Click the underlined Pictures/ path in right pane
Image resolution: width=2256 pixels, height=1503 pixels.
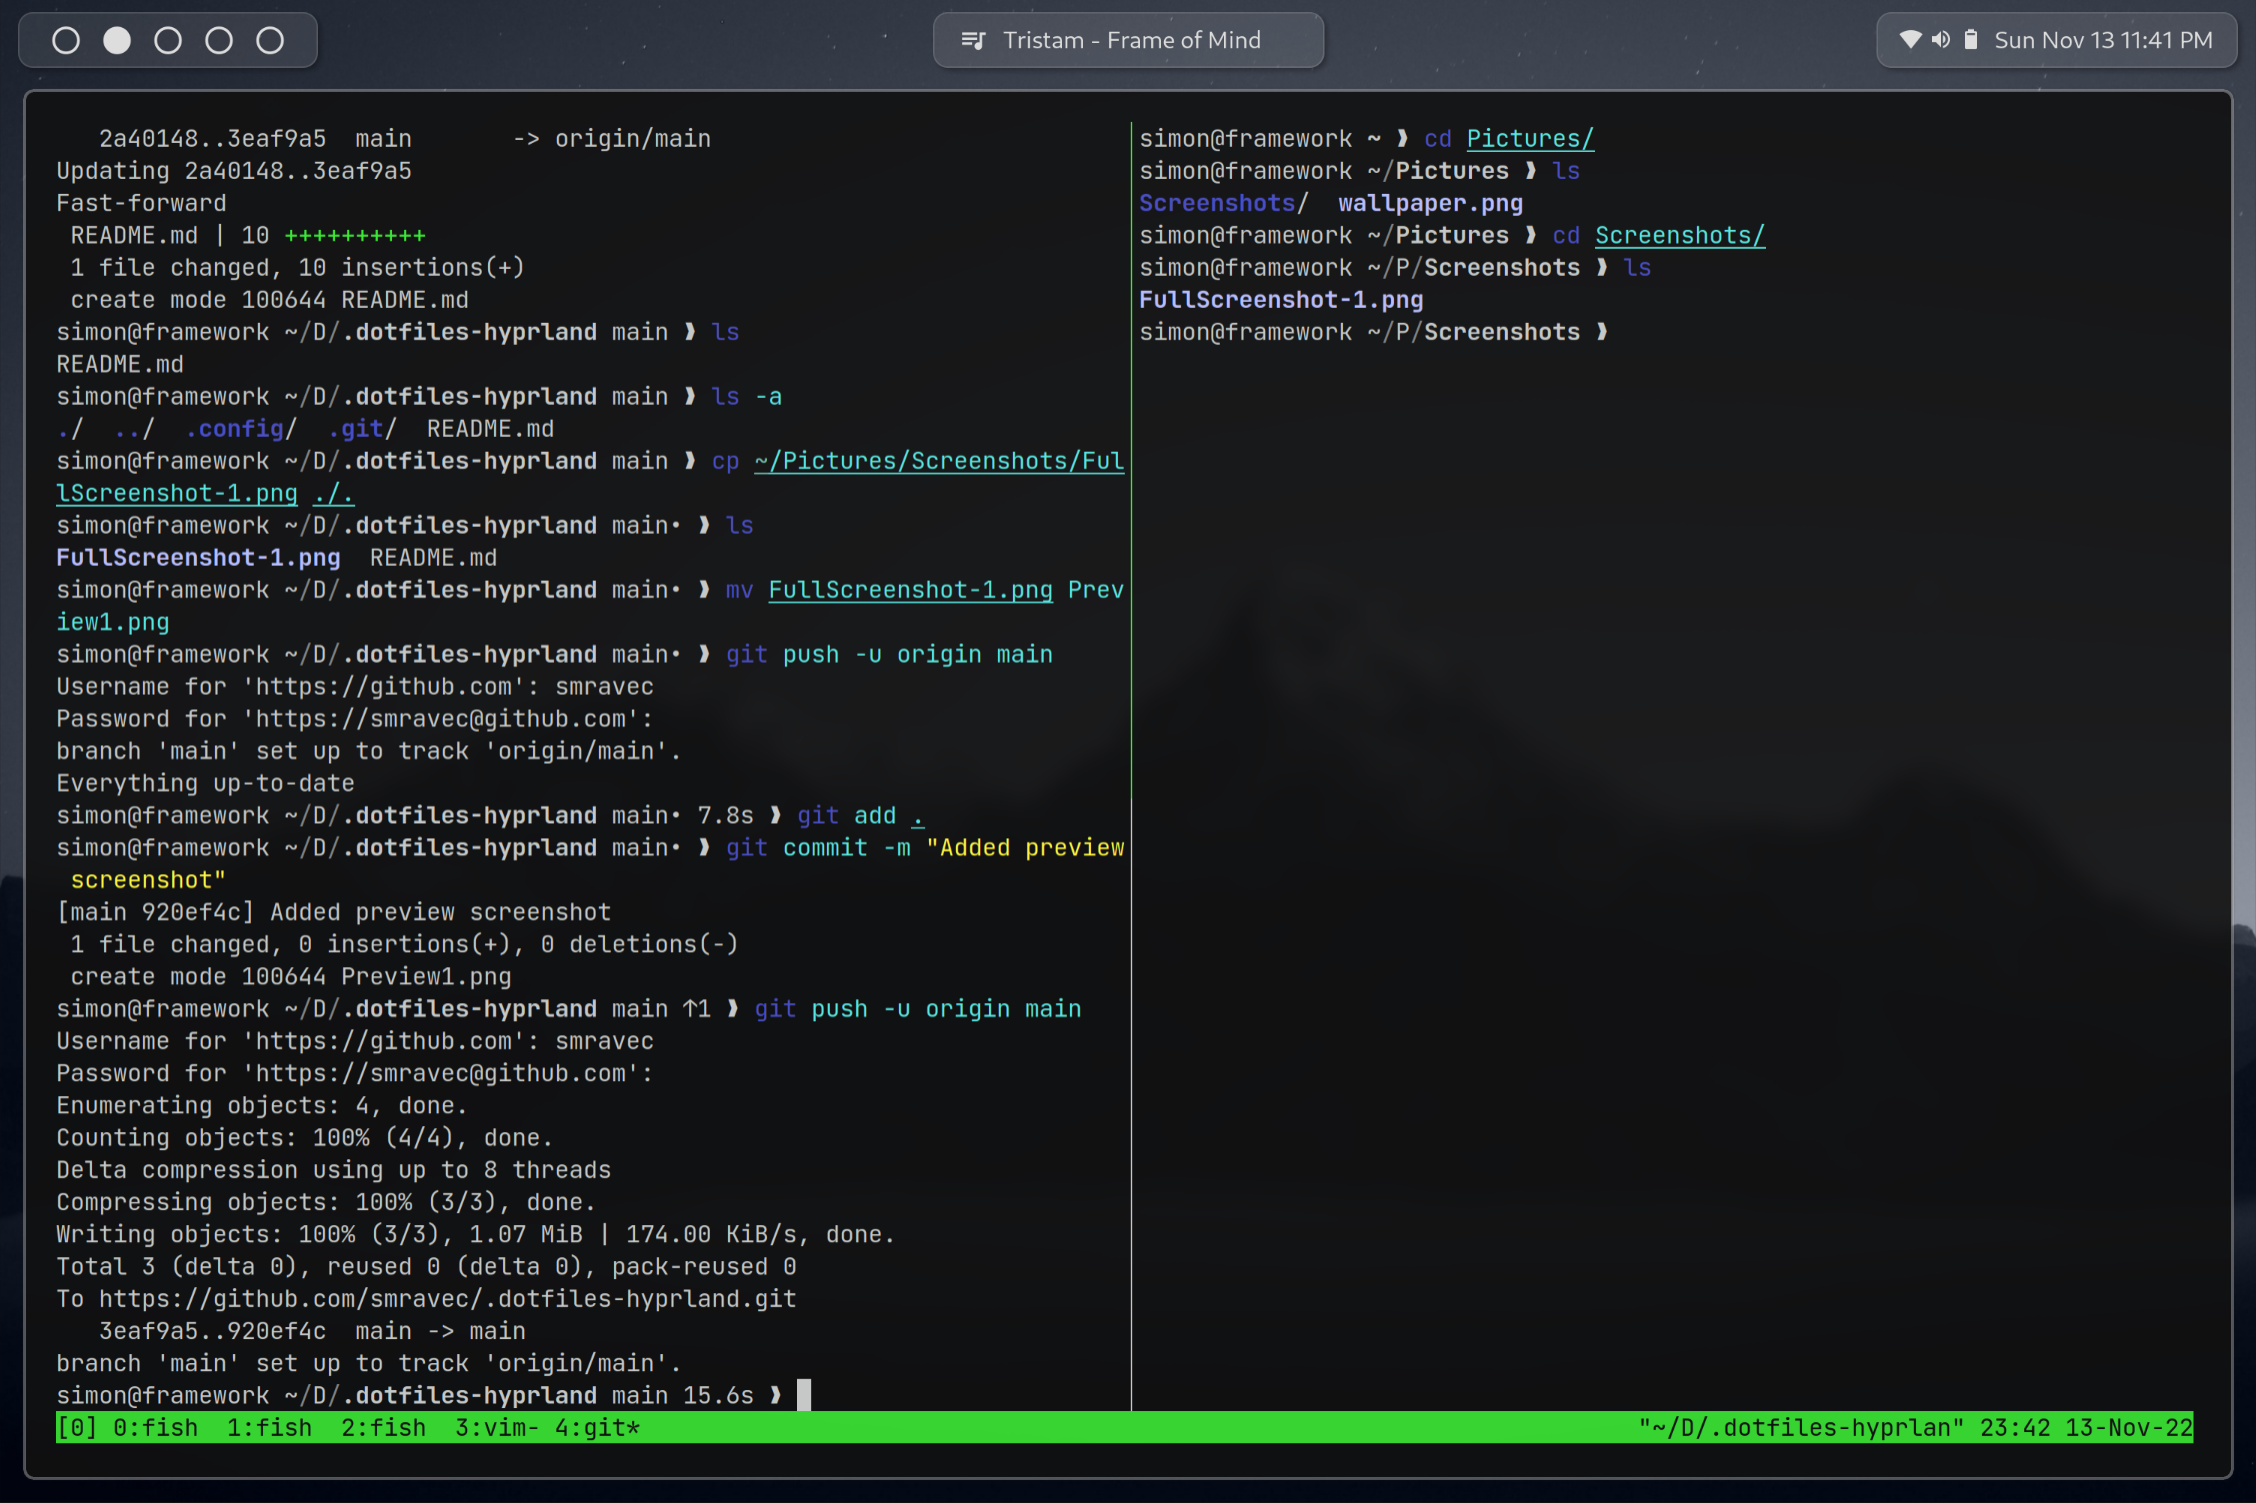click(x=1530, y=139)
